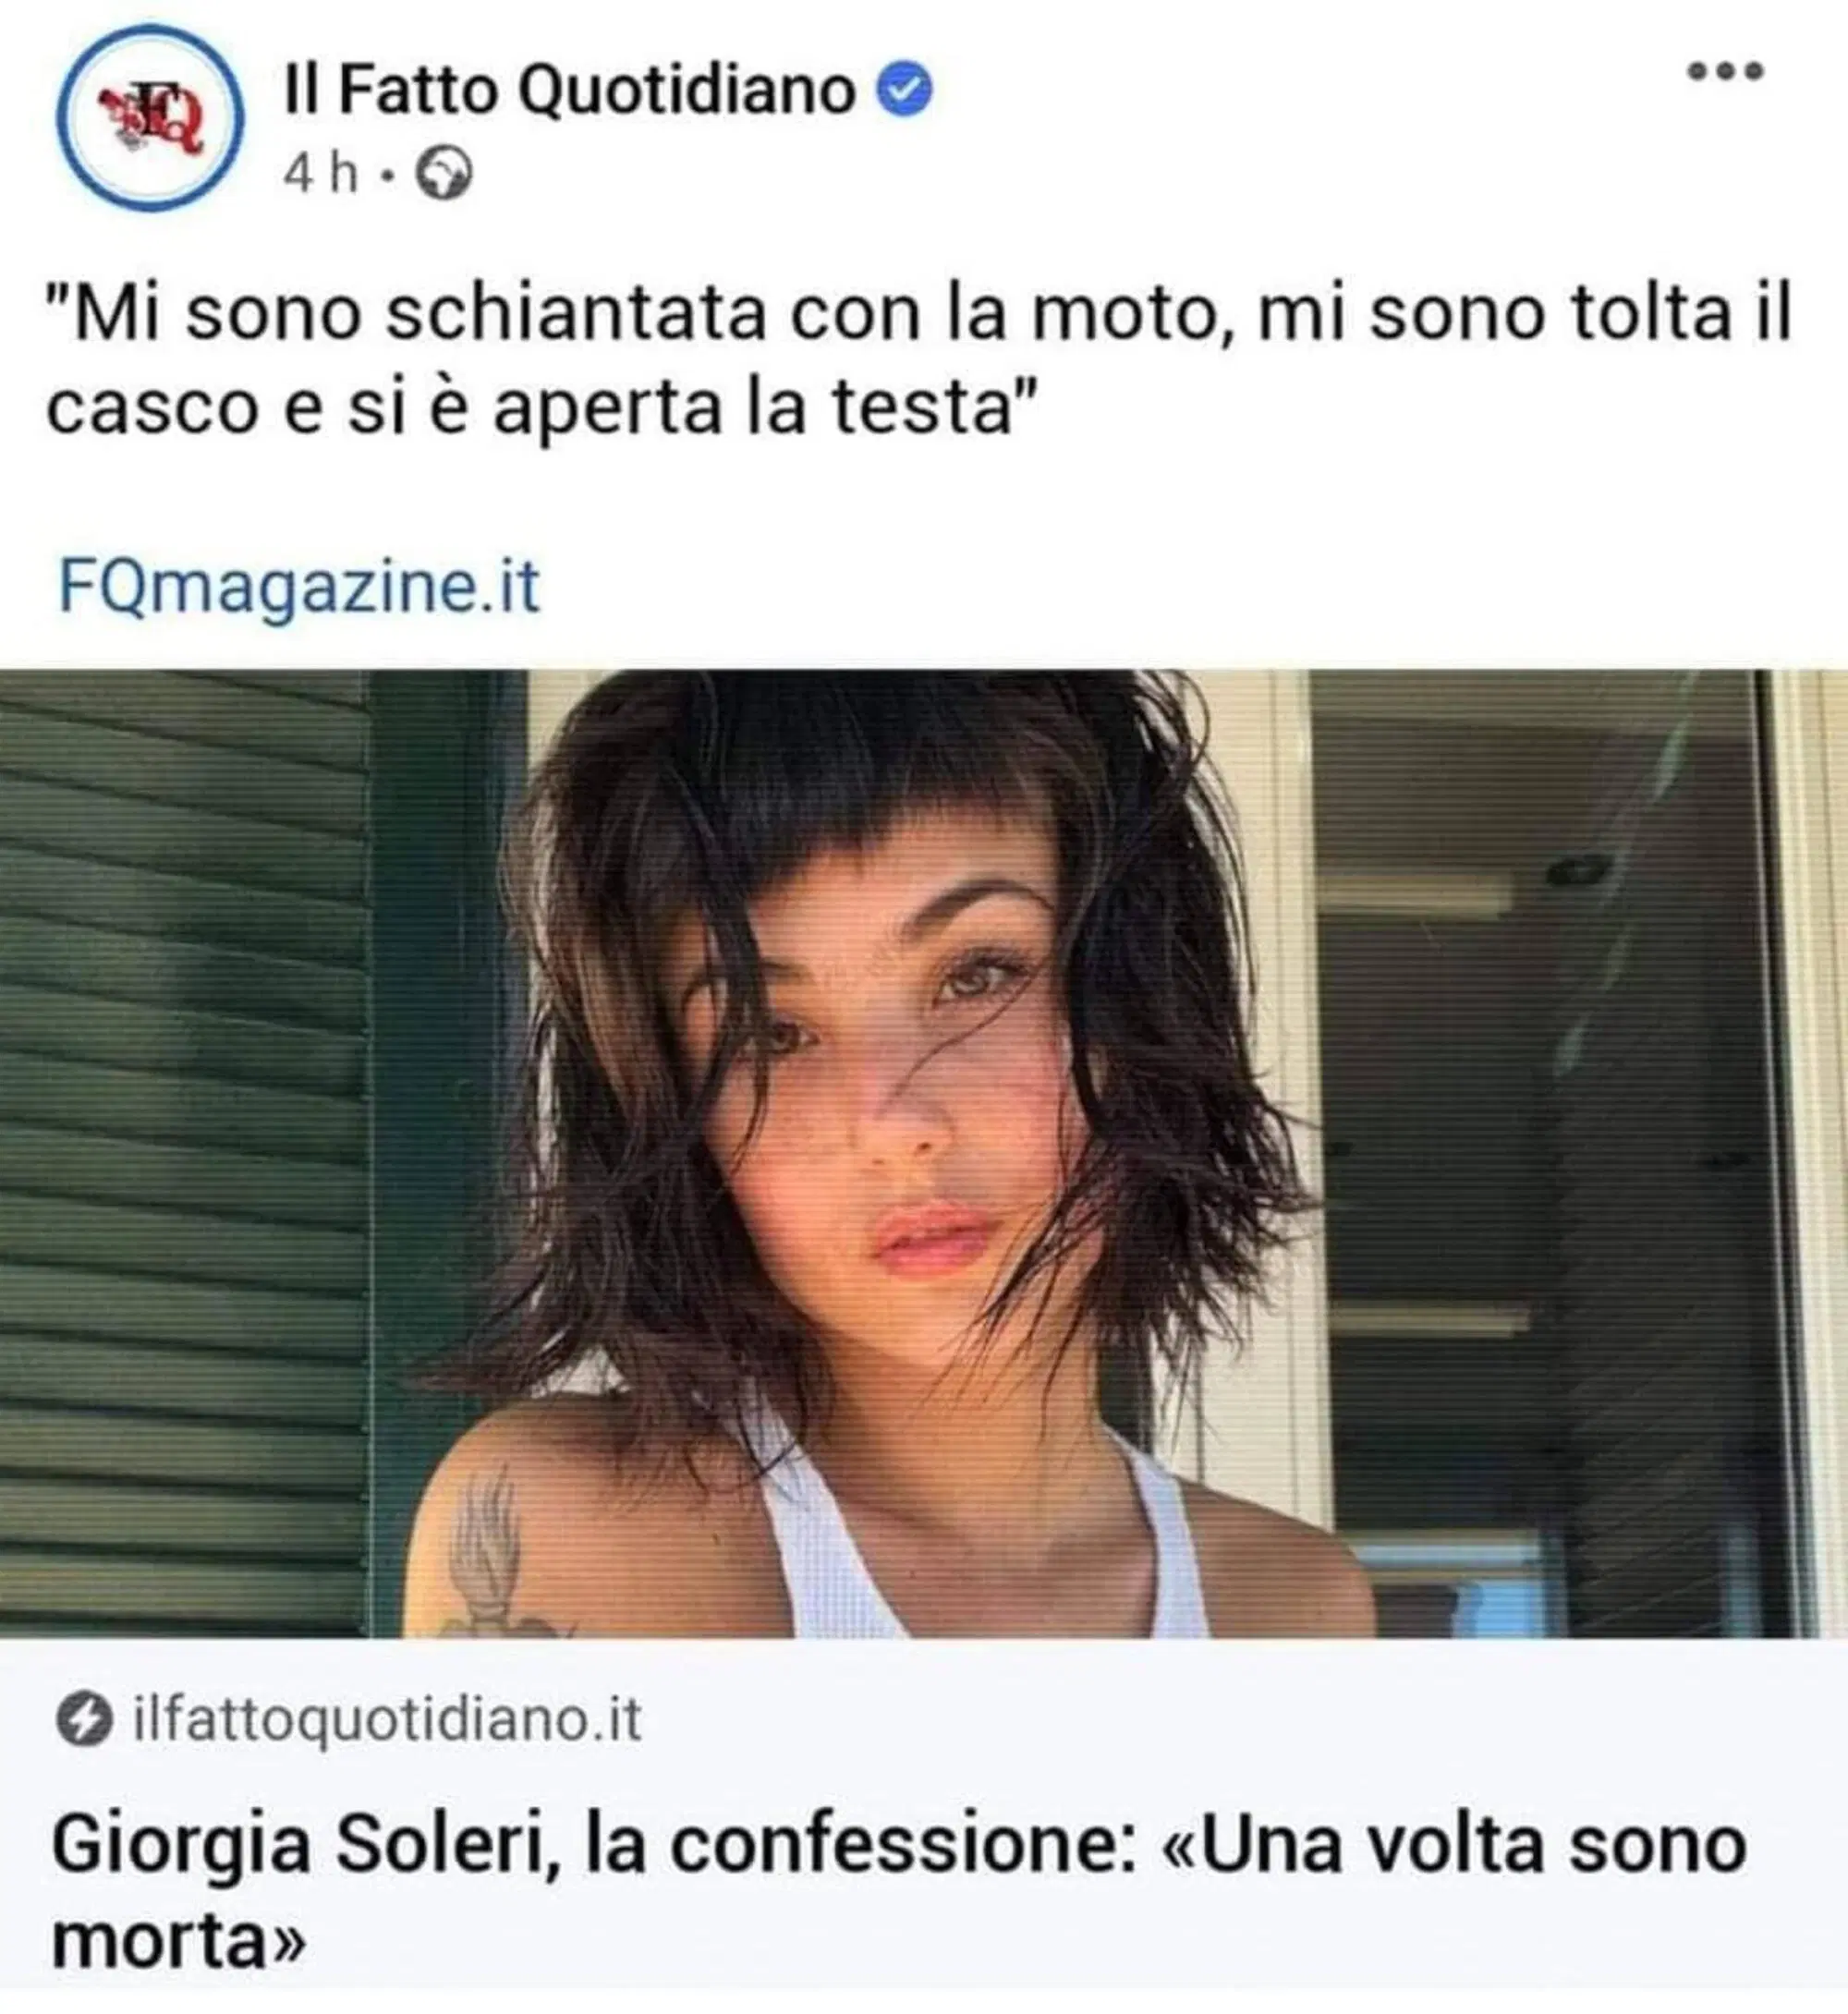Open the three-dot post options menu
The width and height of the screenshot is (1848, 2014).
coord(1725,71)
